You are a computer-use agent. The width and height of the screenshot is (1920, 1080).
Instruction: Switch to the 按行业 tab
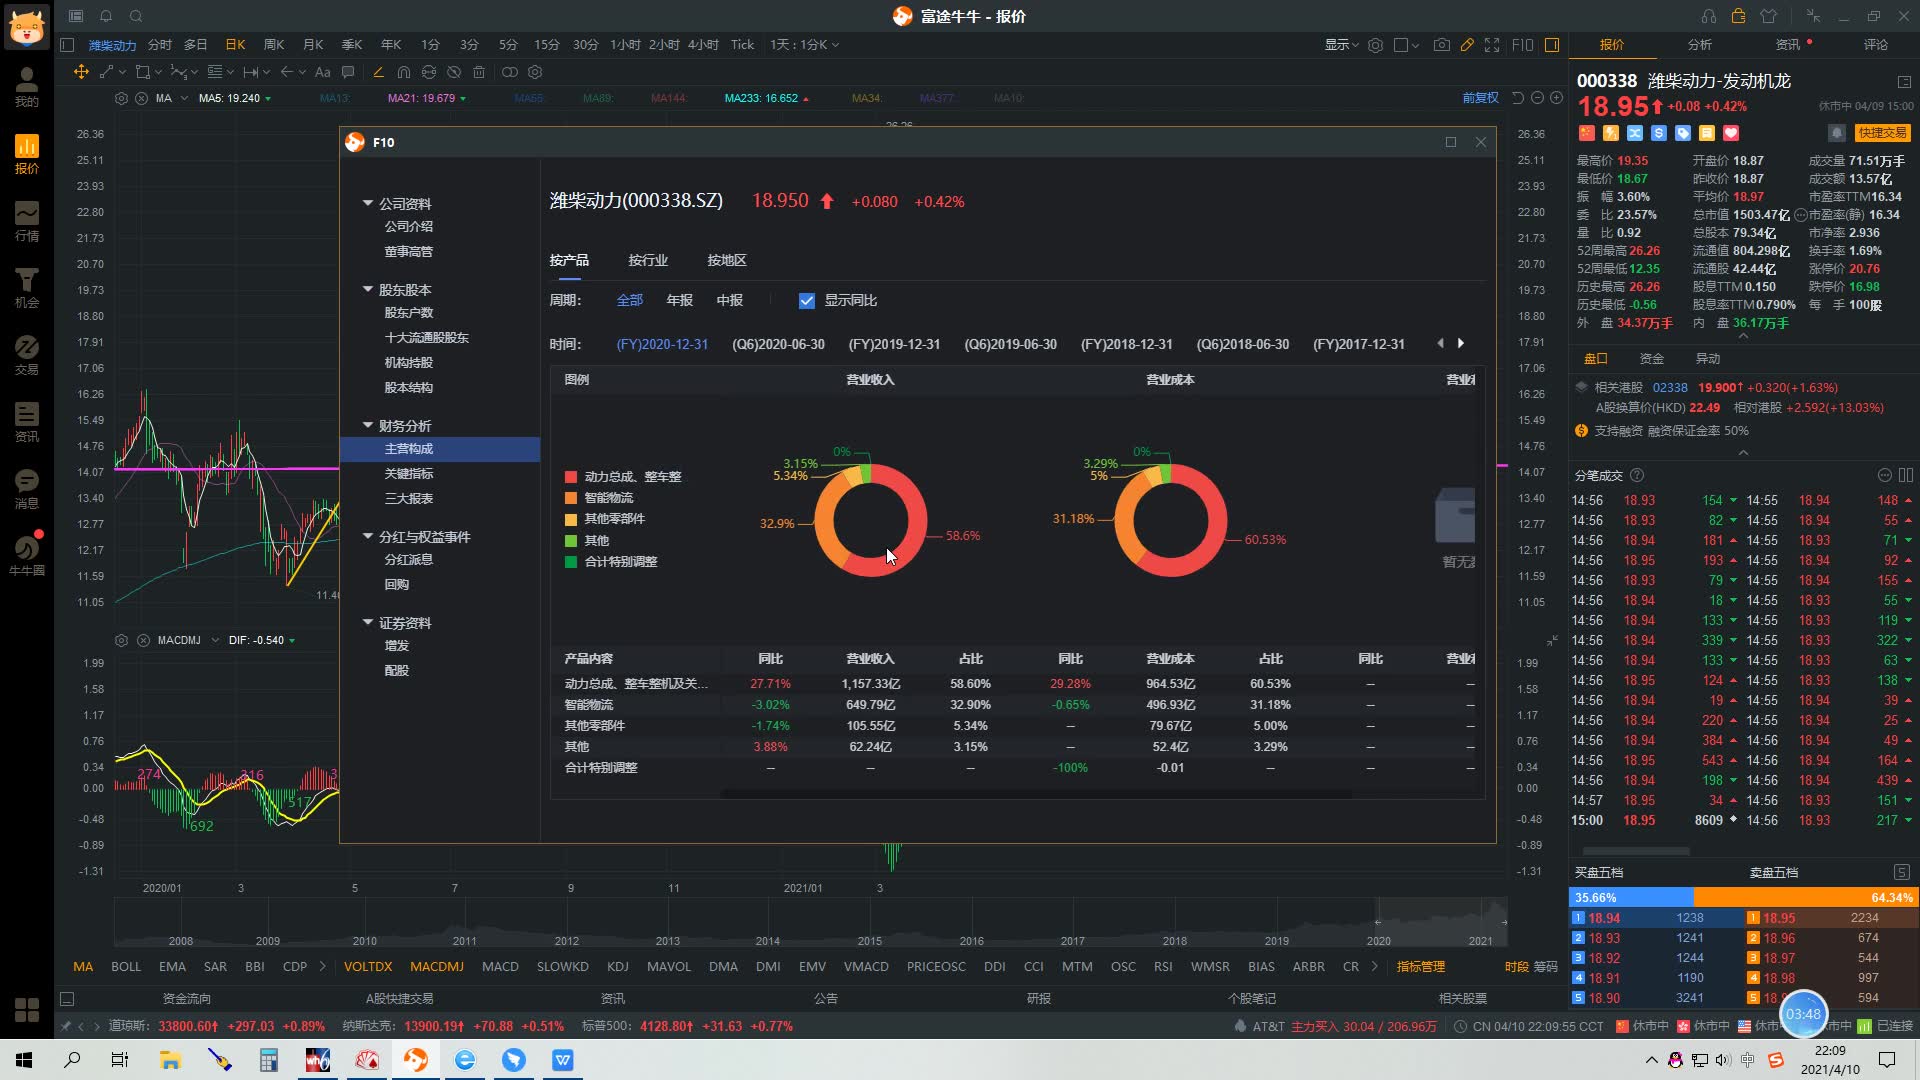(648, 260)
